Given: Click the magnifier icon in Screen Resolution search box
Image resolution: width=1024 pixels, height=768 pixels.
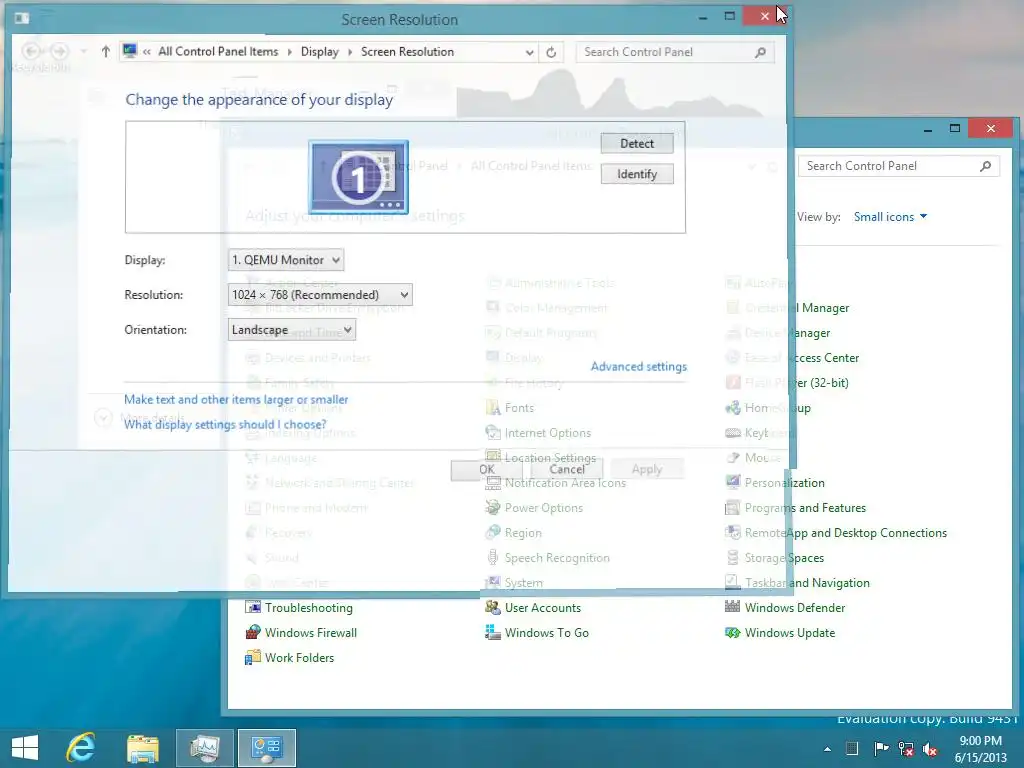Looking at the screenshot, I should click(760, 52).
